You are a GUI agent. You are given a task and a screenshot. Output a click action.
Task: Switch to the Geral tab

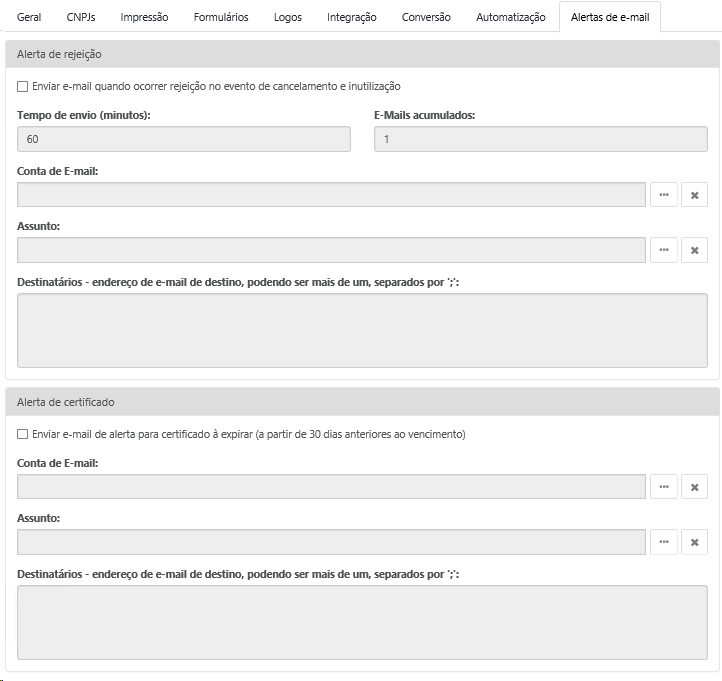tap(29, 17)
